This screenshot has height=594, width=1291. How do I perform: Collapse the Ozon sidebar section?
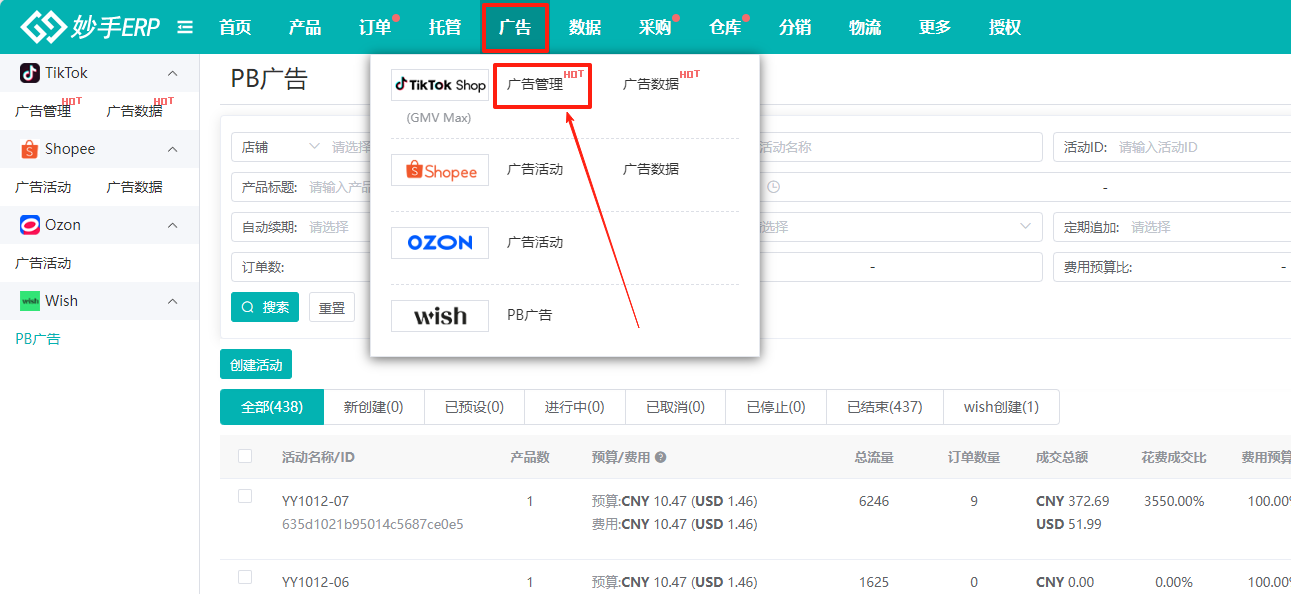172,225
